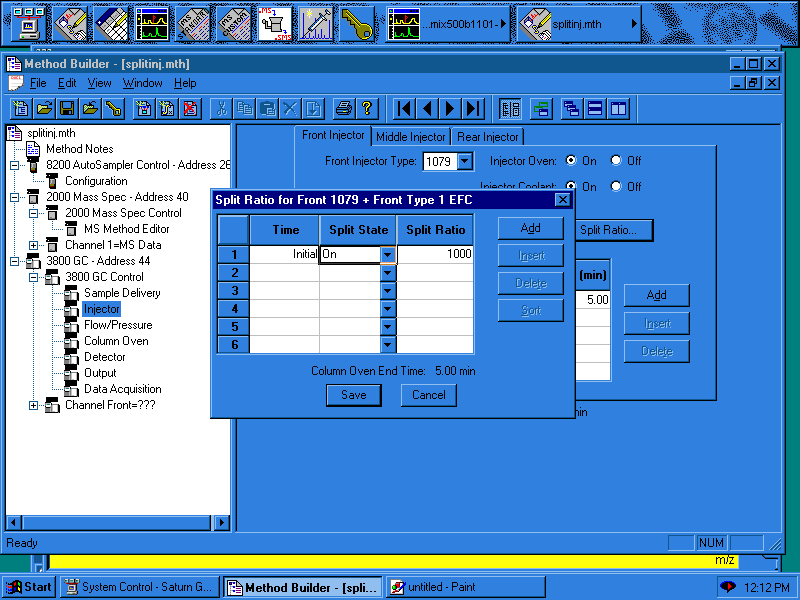
Task: Expand the Channel 1=MS Data node
Action: point(33,245)
